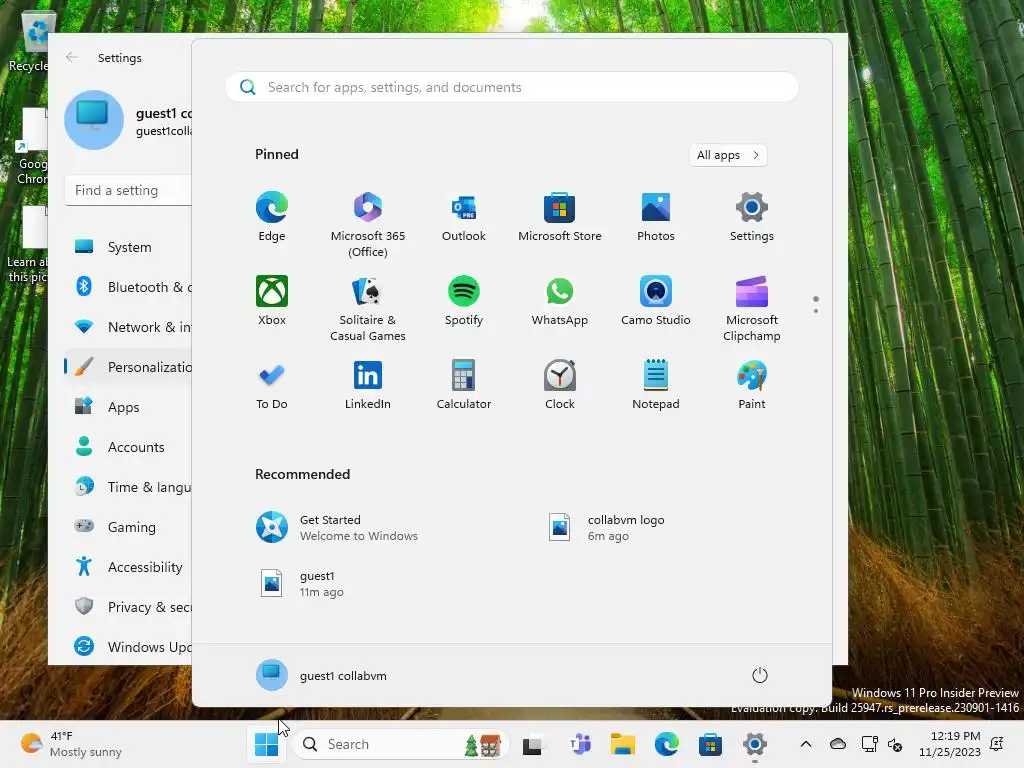The image size is (1024, 768).
Task: Click the OneDrive cloud tray icon
Action: (838, 744)
